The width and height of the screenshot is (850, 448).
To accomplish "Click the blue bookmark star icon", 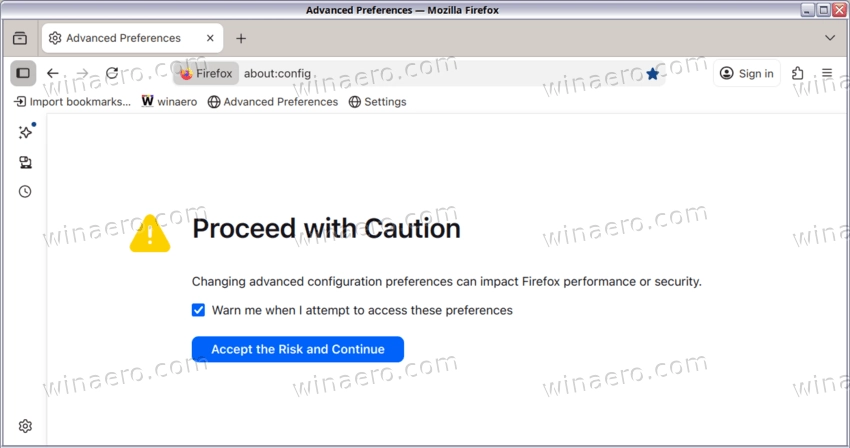I will pyautogui.click(x=652, y=73).
